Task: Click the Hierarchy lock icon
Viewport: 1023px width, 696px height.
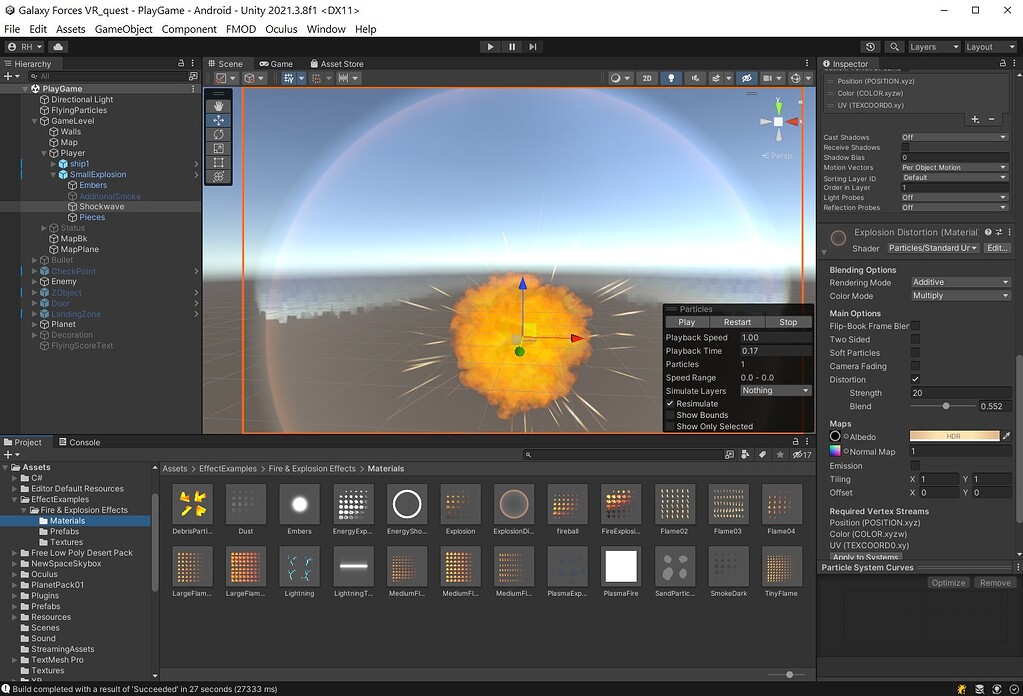Action: point(181,63)
